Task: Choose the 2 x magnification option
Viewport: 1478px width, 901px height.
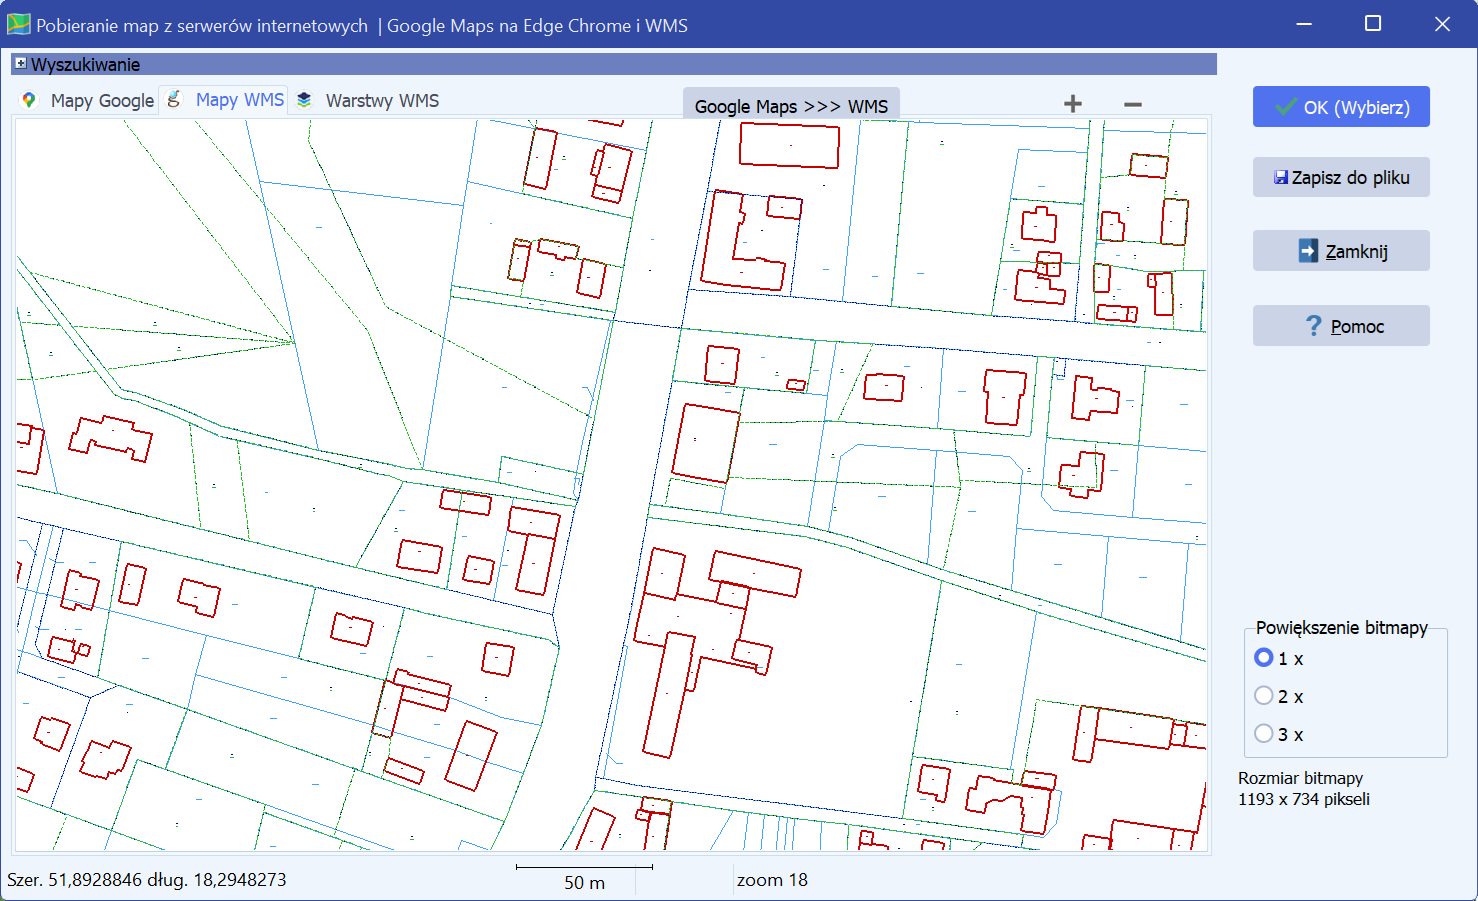Action: [x=1264, y=696]
